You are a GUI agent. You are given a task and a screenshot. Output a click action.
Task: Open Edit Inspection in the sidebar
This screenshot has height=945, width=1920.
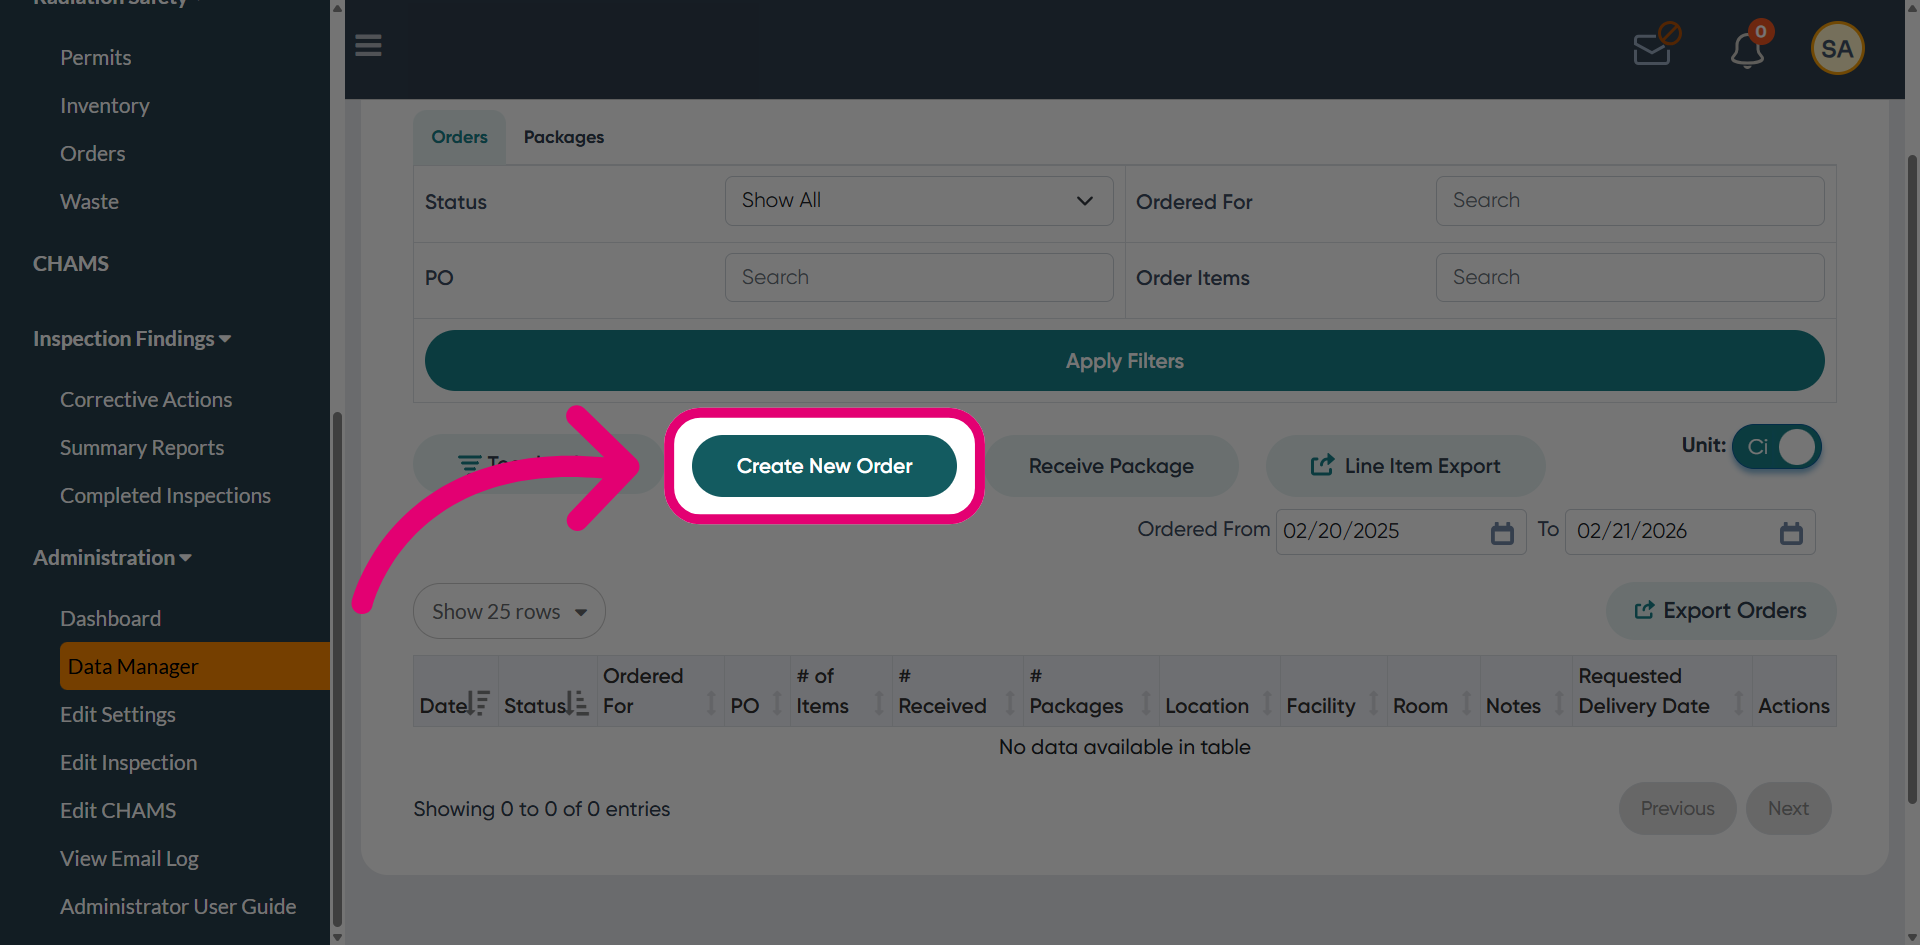click(x=129, y=763)
